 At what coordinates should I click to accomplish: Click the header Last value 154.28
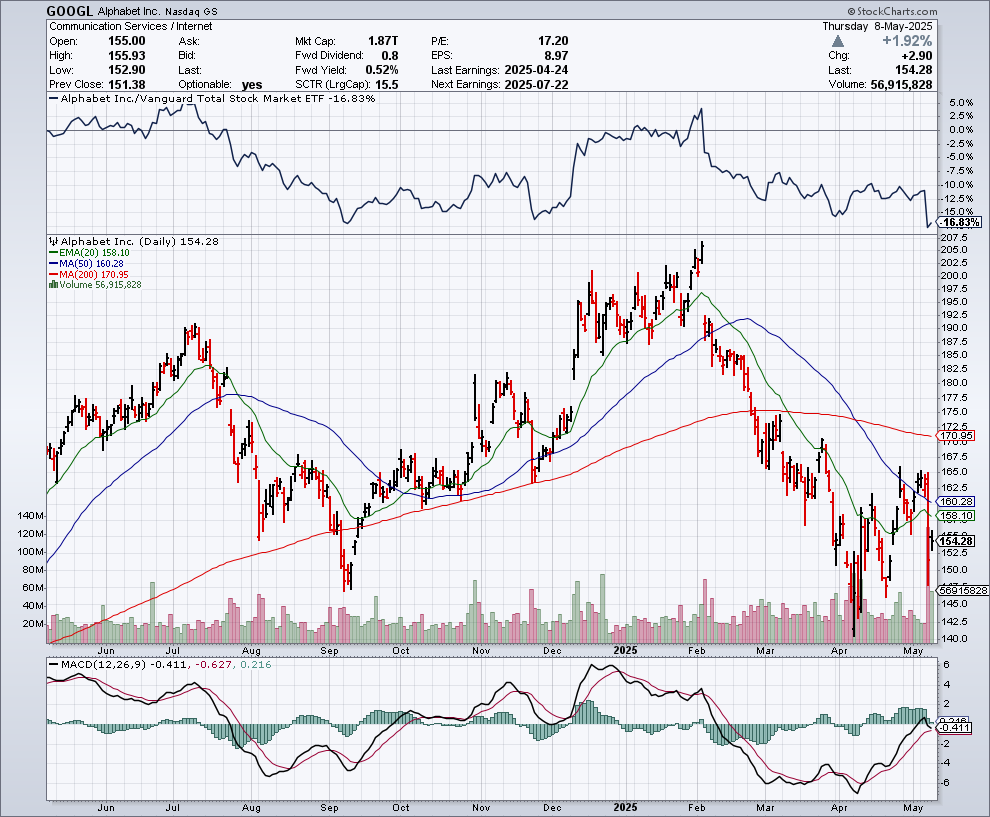(x=914, y=70)
